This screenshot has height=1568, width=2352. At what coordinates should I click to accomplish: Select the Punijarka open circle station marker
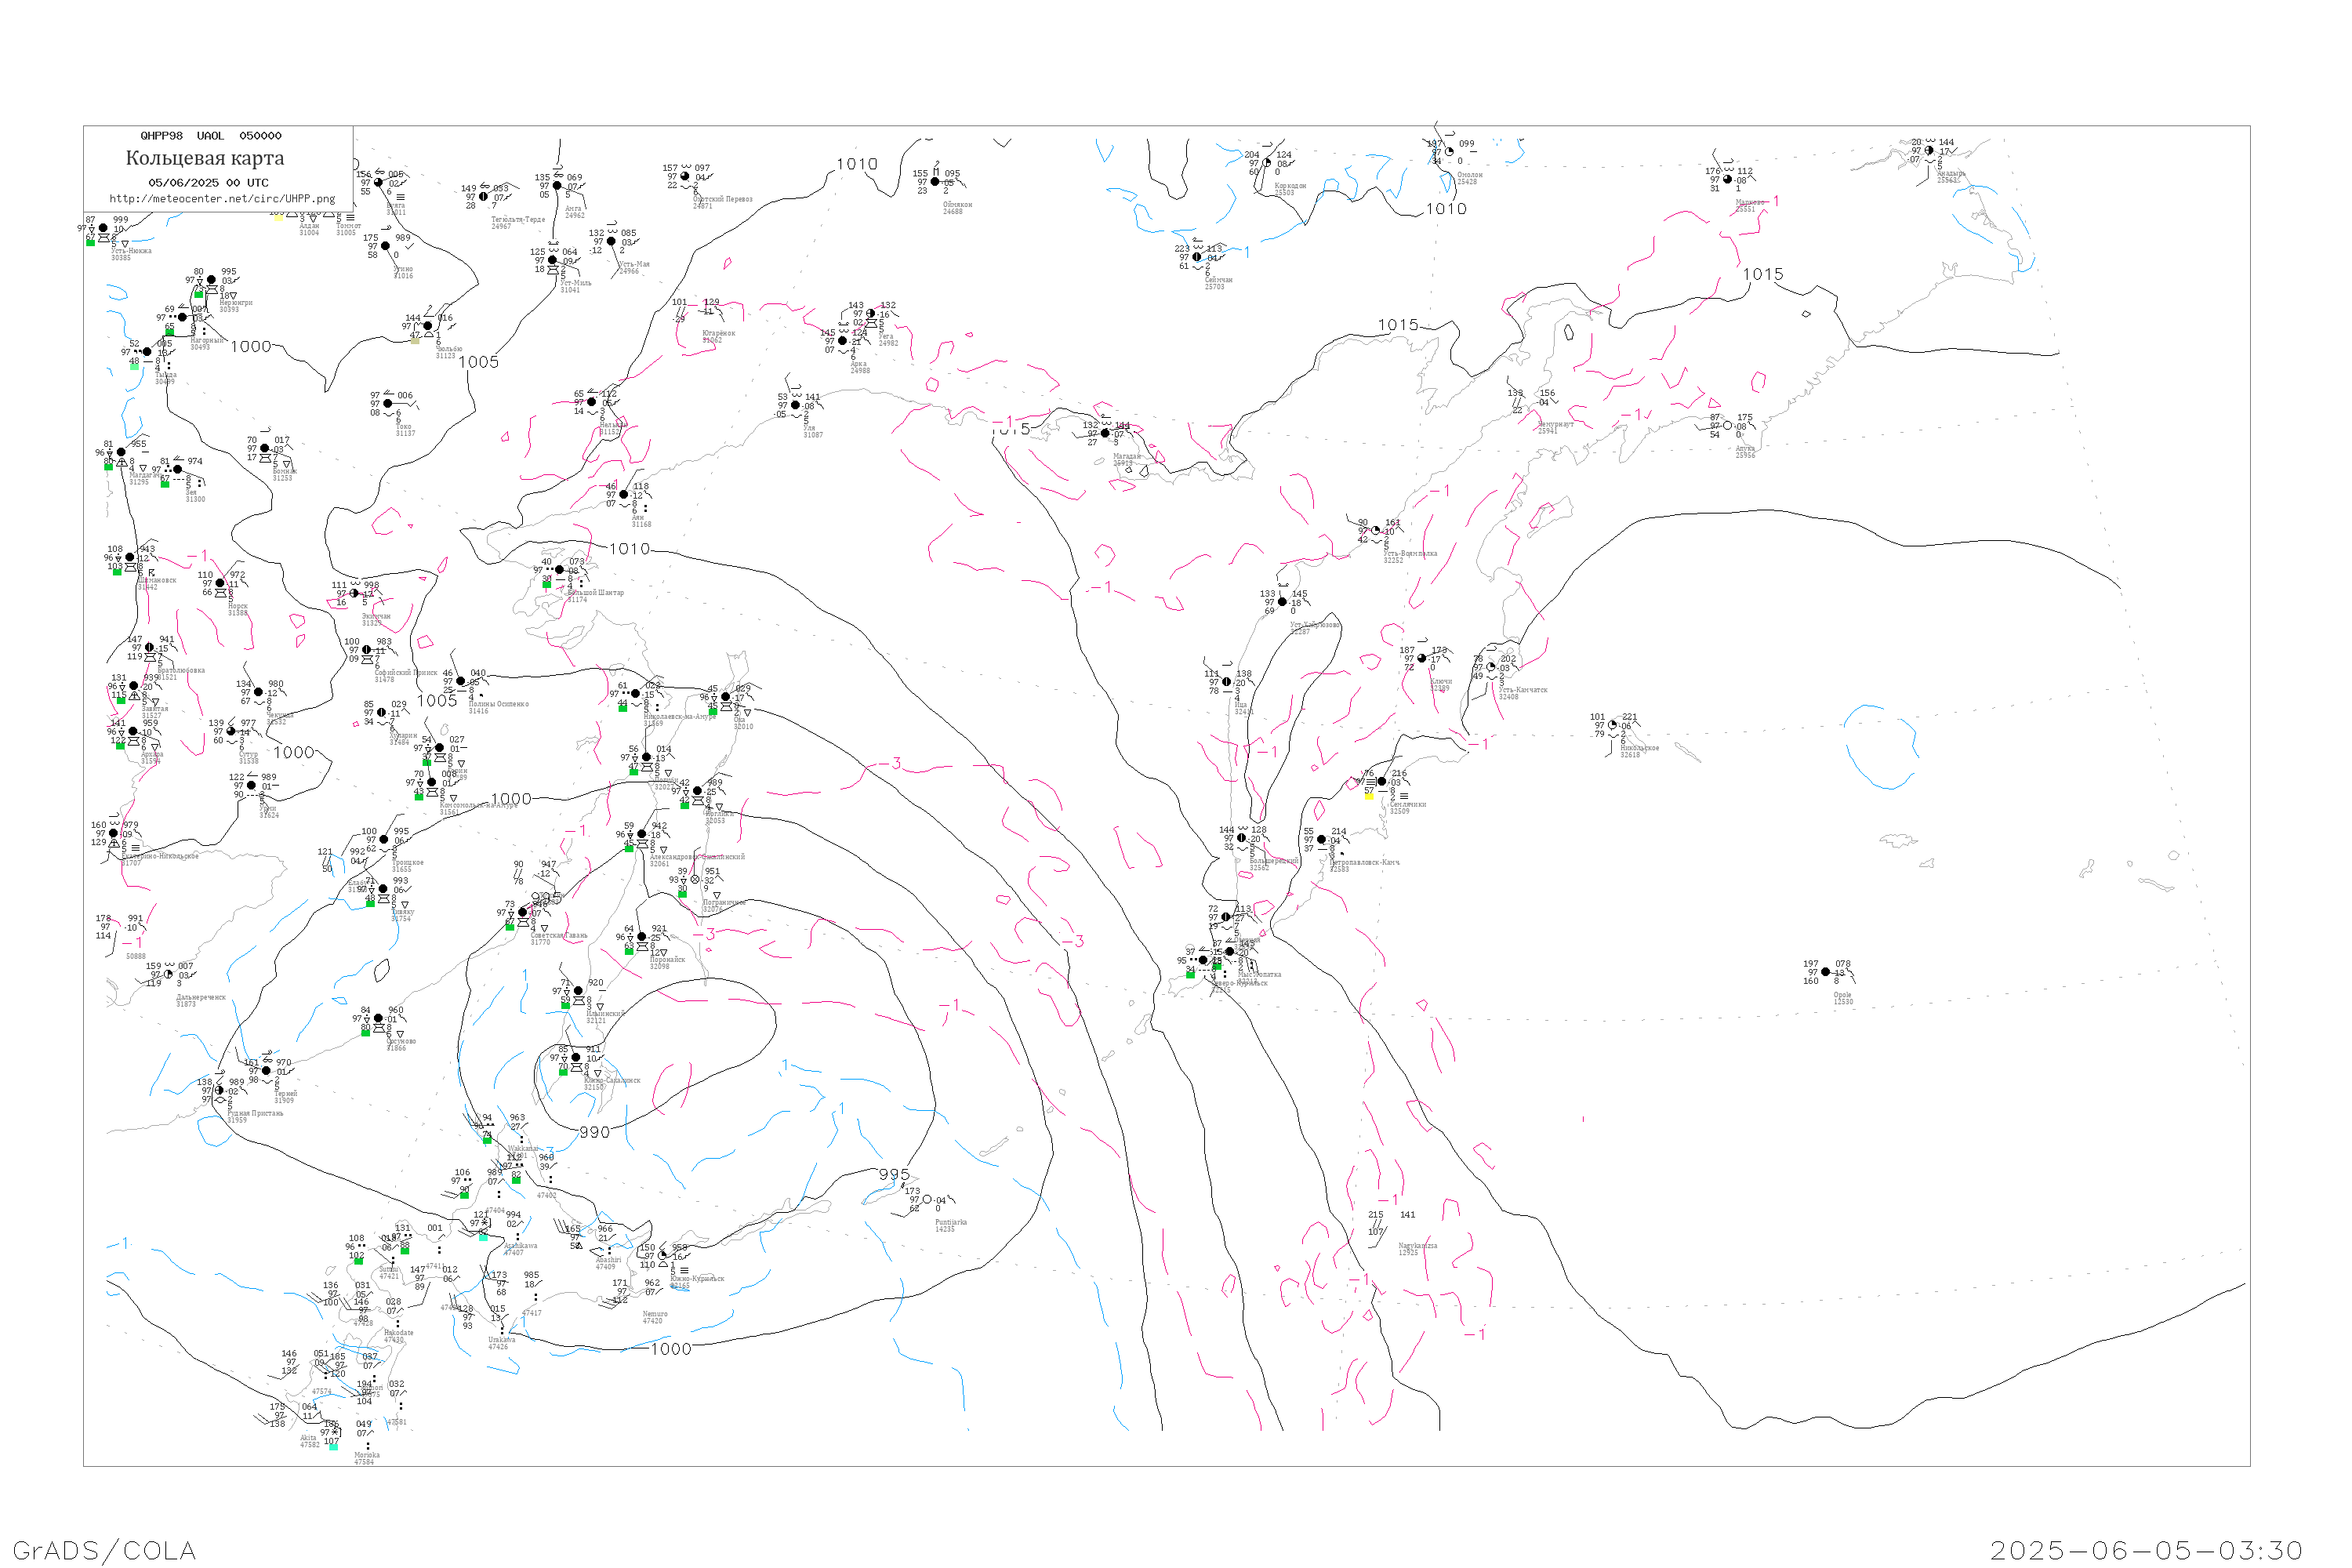(927, 1200)
